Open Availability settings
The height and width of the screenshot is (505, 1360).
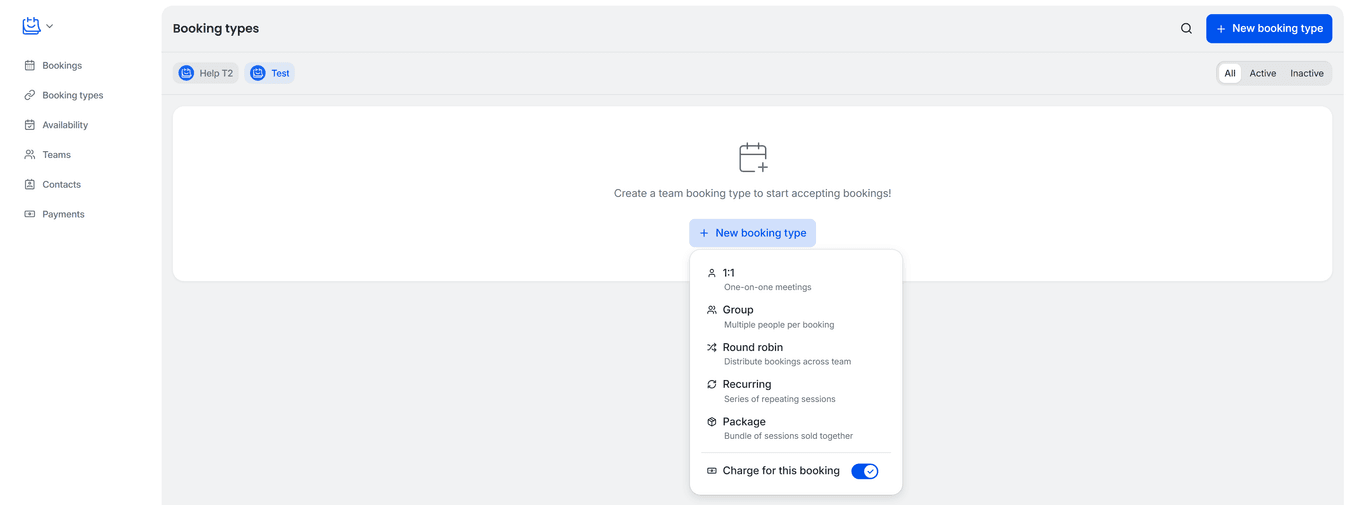tap(65, 125)
